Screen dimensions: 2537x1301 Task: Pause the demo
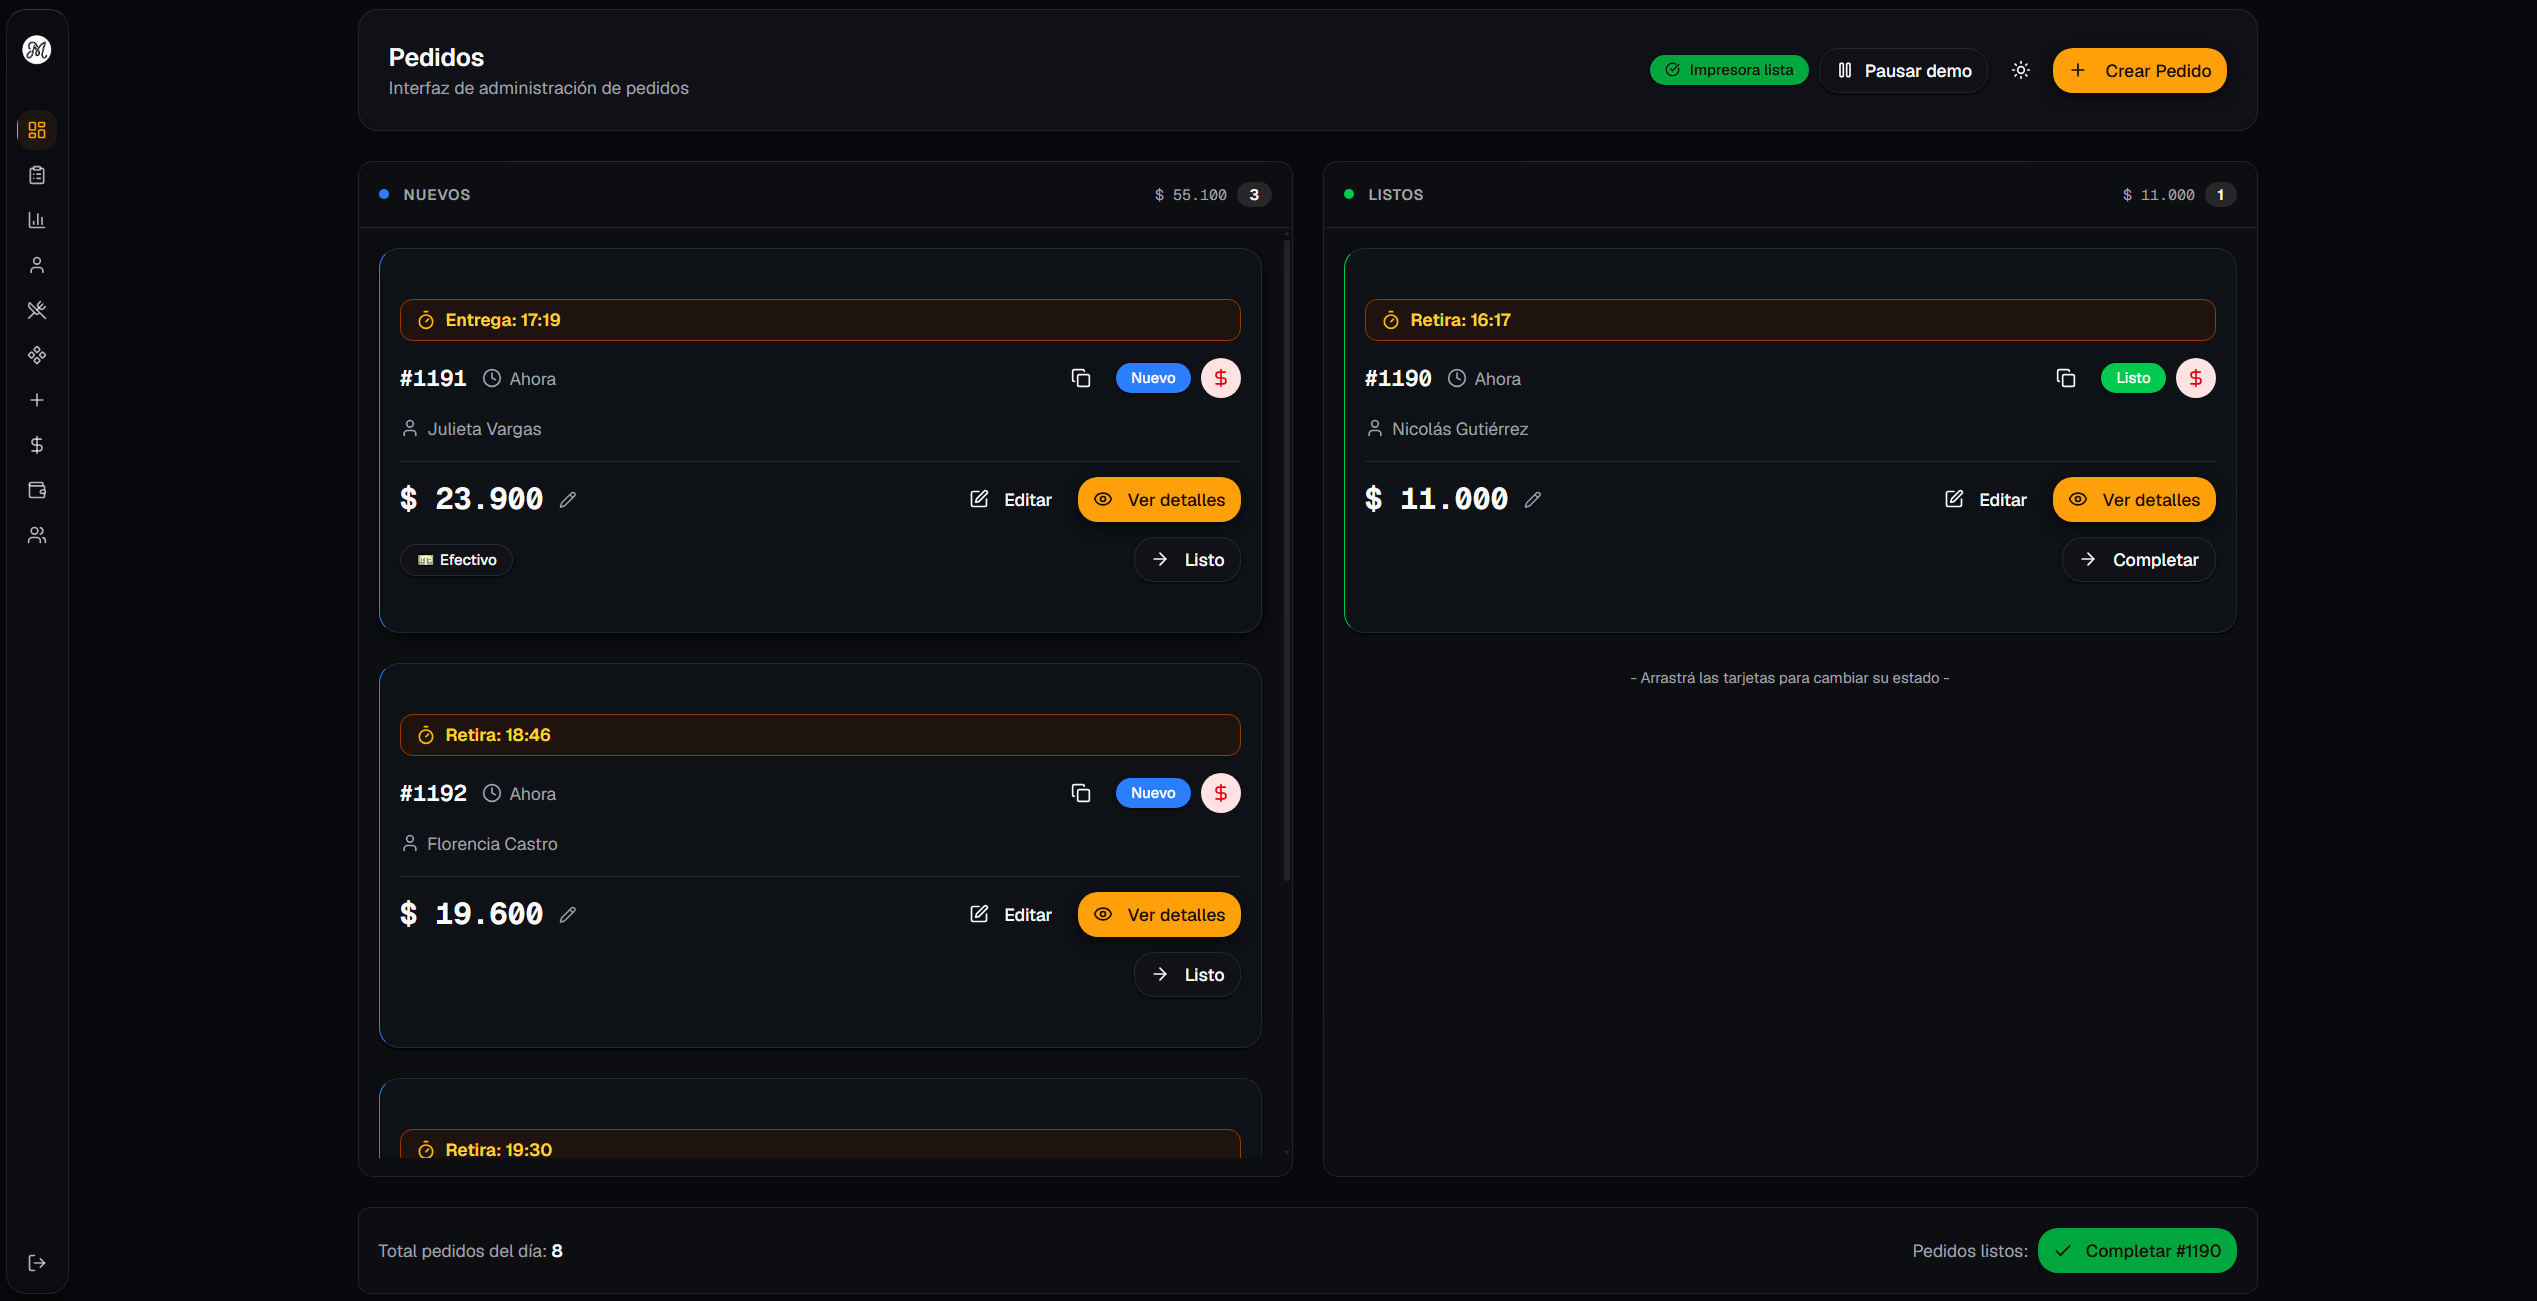[1904, 71]
